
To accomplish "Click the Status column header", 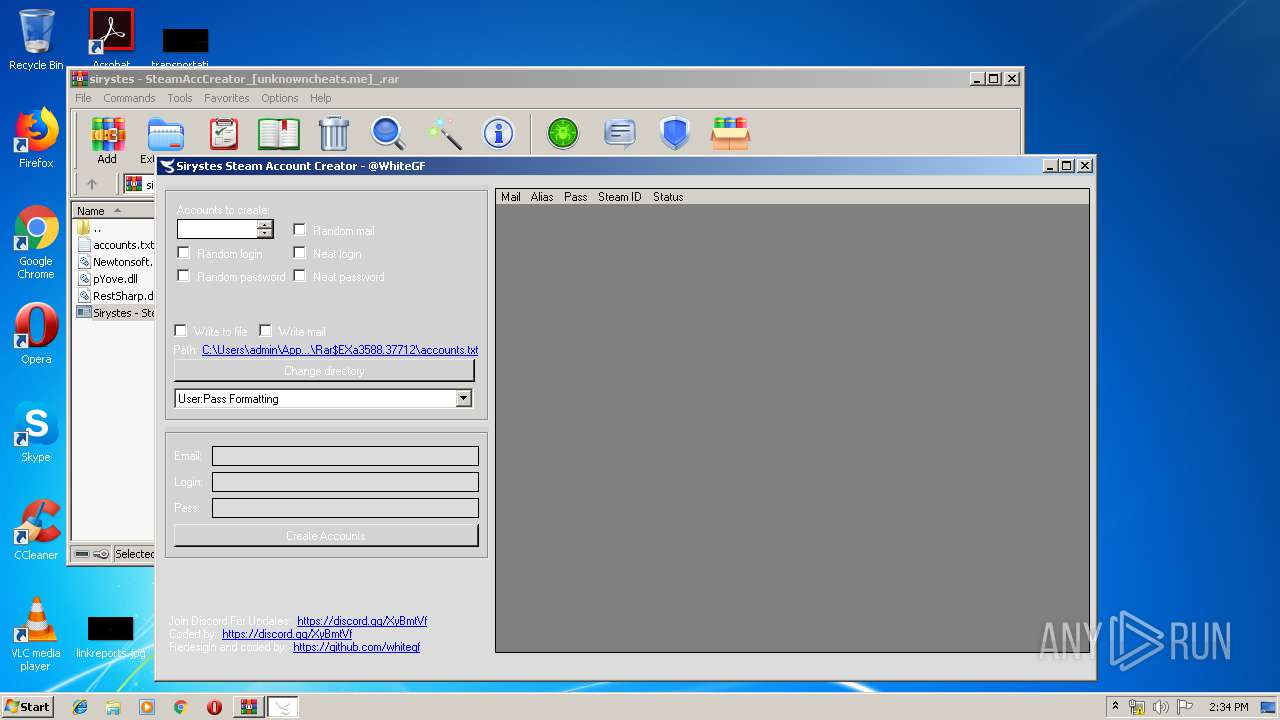I will coord(668,197).
